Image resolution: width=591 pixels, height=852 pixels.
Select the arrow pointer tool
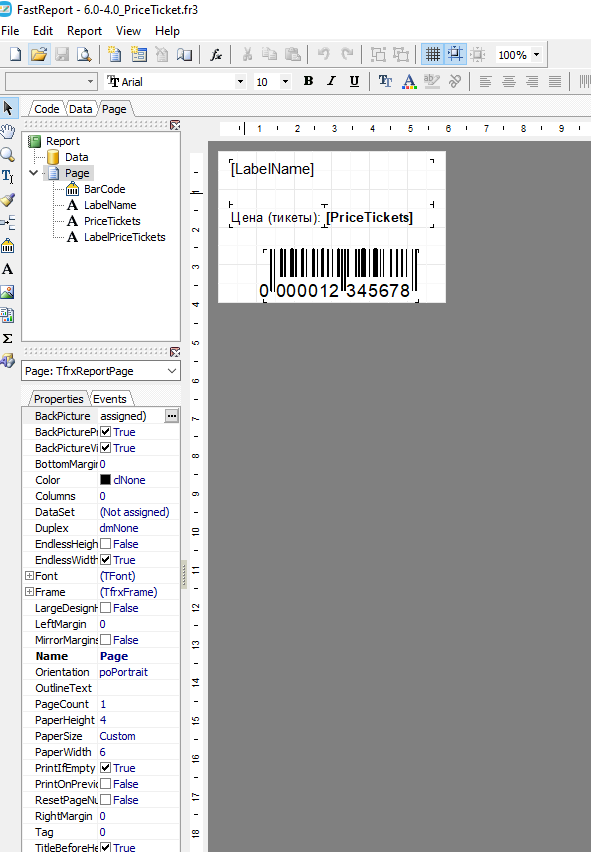[8, 108]
